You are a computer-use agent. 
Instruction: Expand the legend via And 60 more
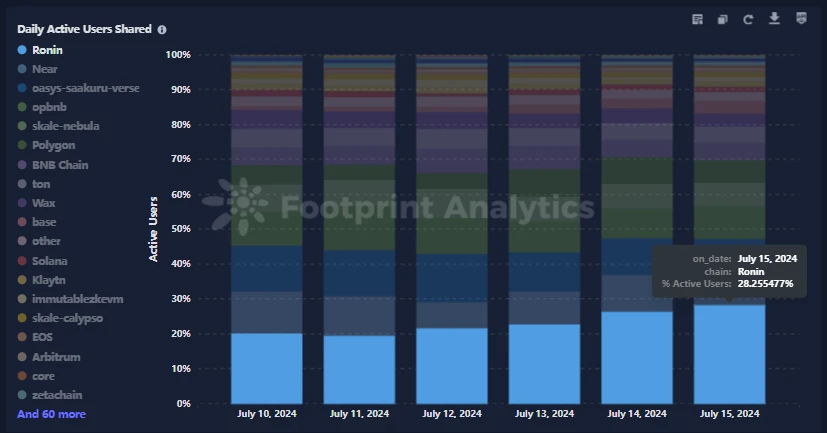[x=51, y=414]
